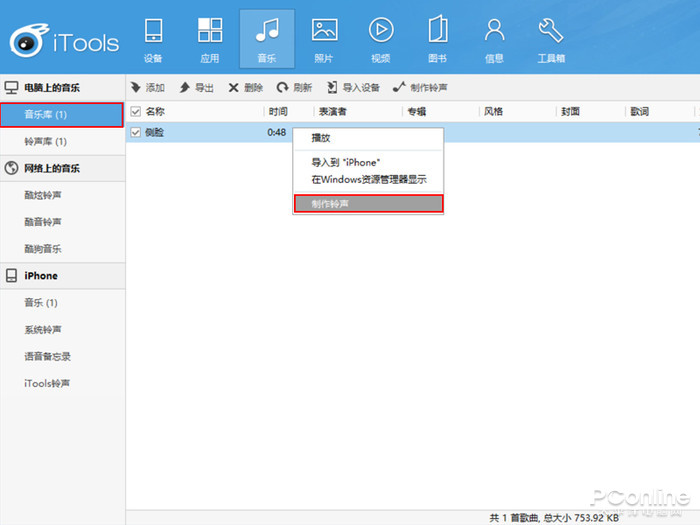
Task: Click the 导出 export toolbar button
Action: pos(196,88)
